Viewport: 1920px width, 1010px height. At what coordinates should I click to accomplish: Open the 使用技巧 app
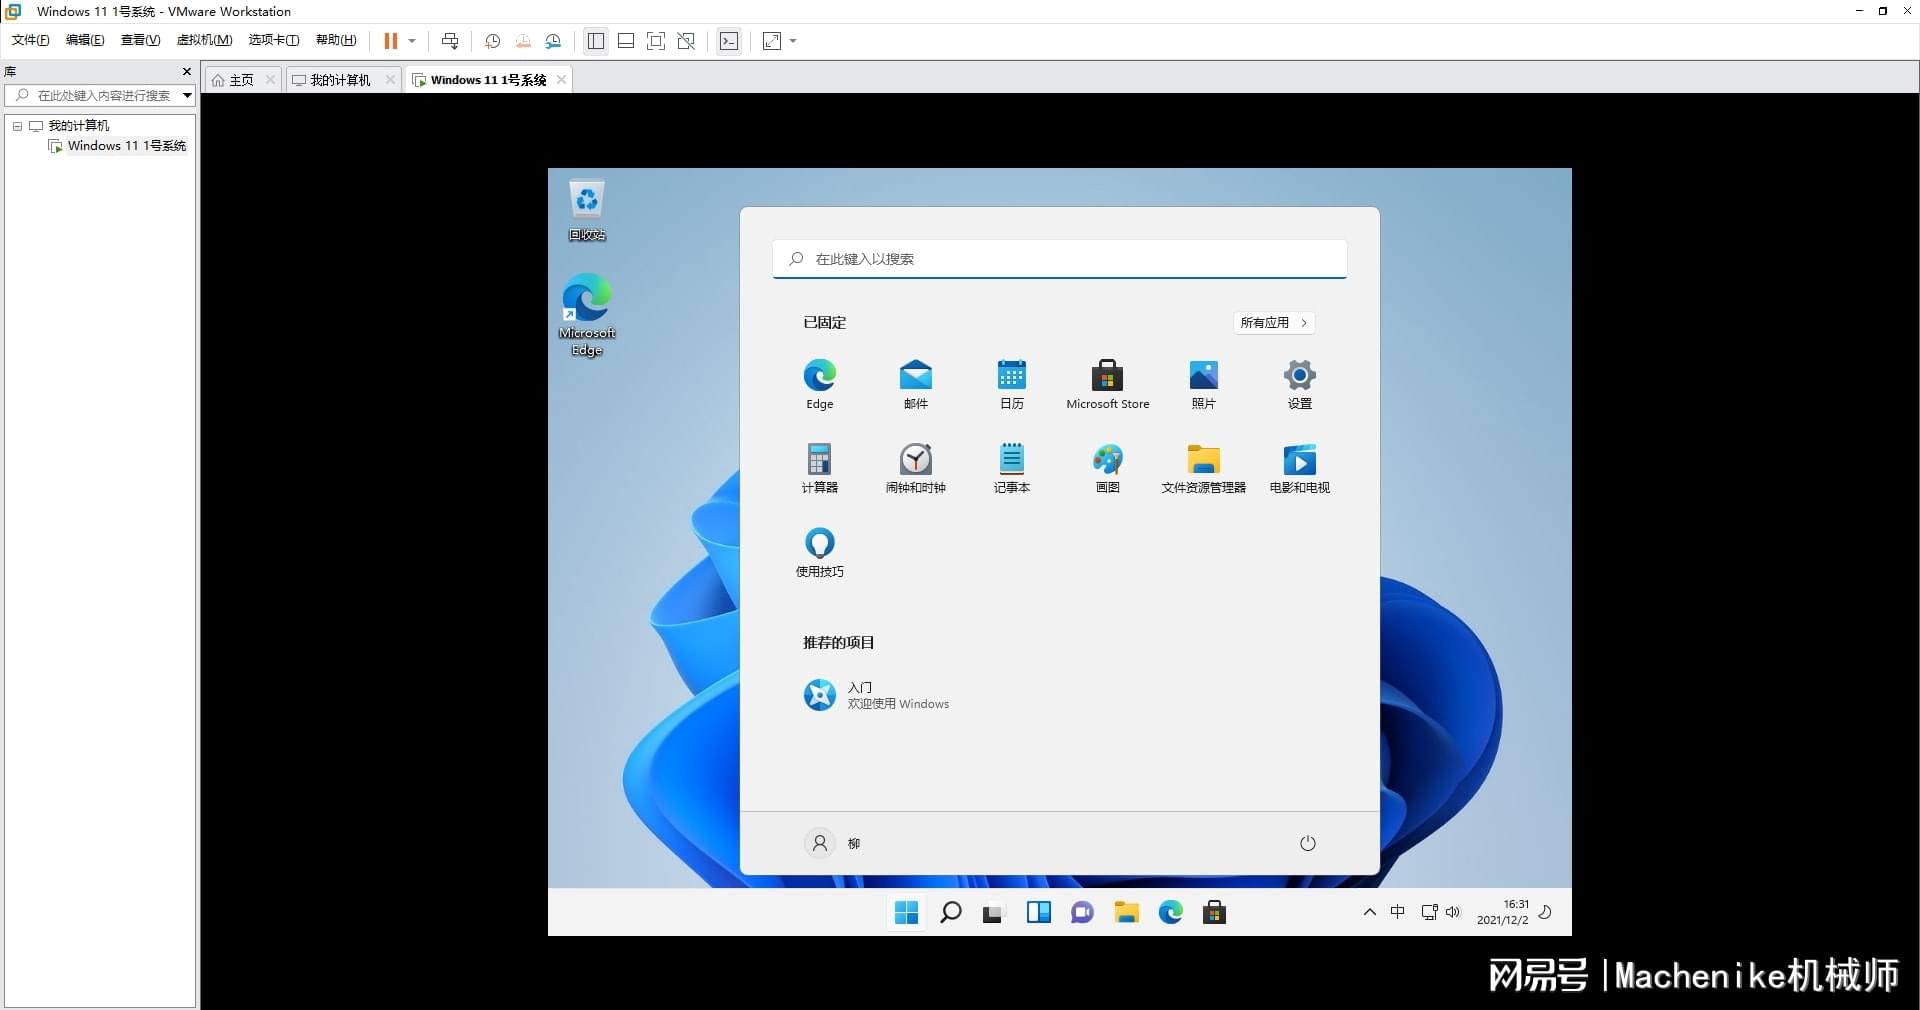click(x=820, y=552)
